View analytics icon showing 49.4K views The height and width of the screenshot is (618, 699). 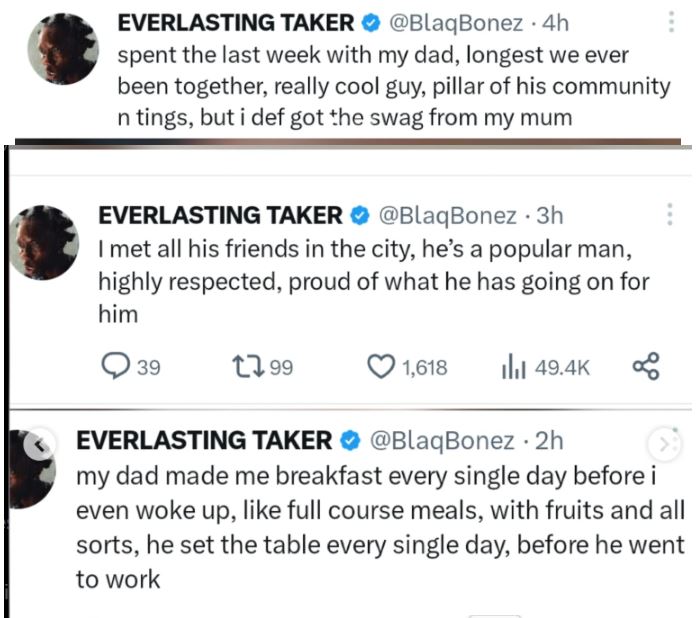(x=514, y=368)
